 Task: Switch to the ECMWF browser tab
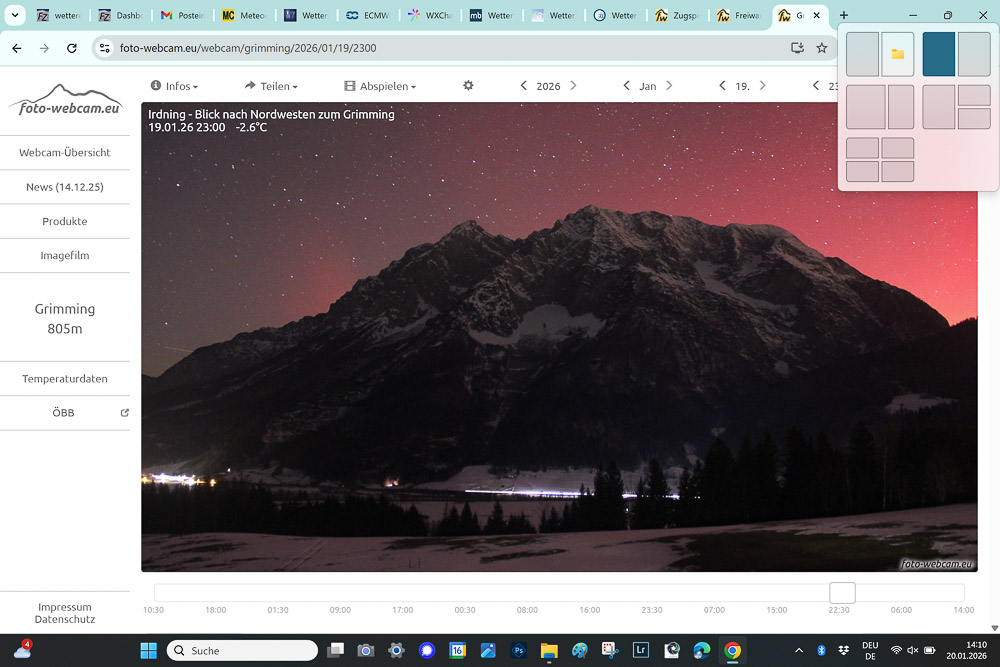click(x=367, y=16)
